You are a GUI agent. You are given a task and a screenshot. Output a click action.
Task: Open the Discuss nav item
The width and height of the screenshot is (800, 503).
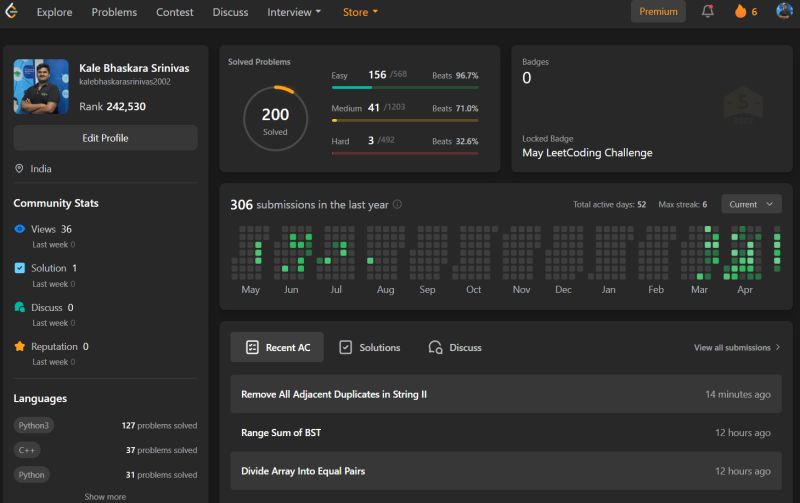(230, 12)
